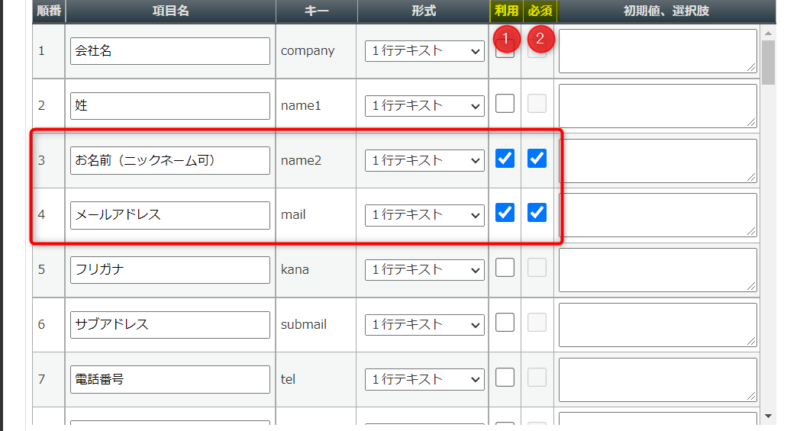The image size is (800, 431).
Task: Click initial value textarea for tel row
Action: [658, 379]
